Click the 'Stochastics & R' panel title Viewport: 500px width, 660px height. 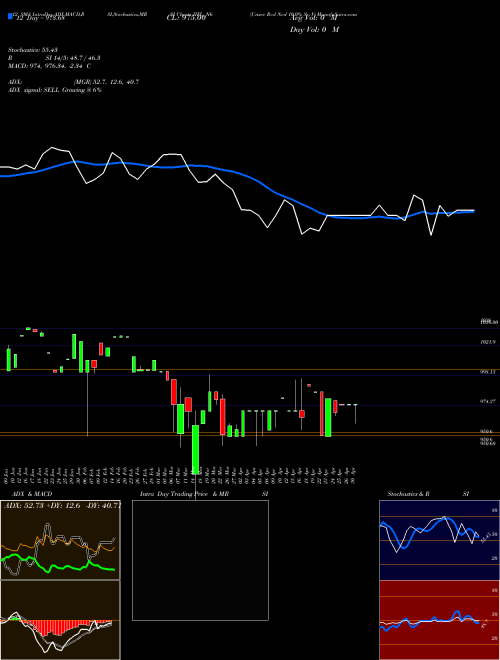tap(408, 494)
